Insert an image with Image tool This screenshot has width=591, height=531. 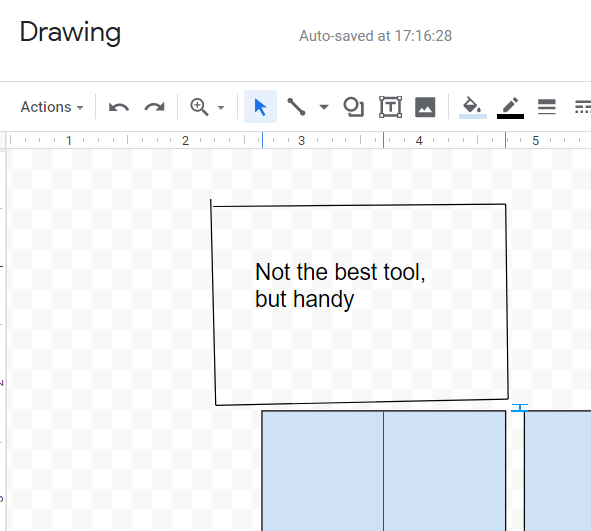(x=425, y=107)
